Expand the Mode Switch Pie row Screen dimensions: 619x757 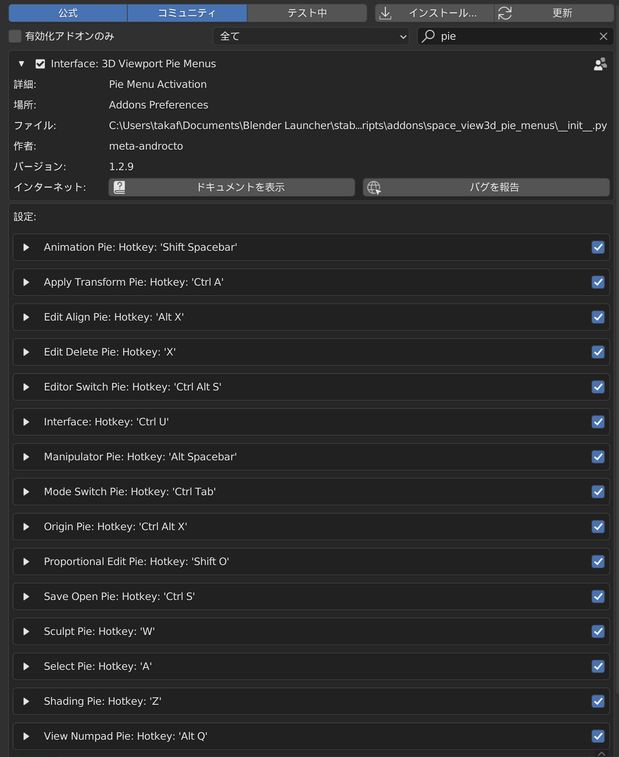point(26,492)
